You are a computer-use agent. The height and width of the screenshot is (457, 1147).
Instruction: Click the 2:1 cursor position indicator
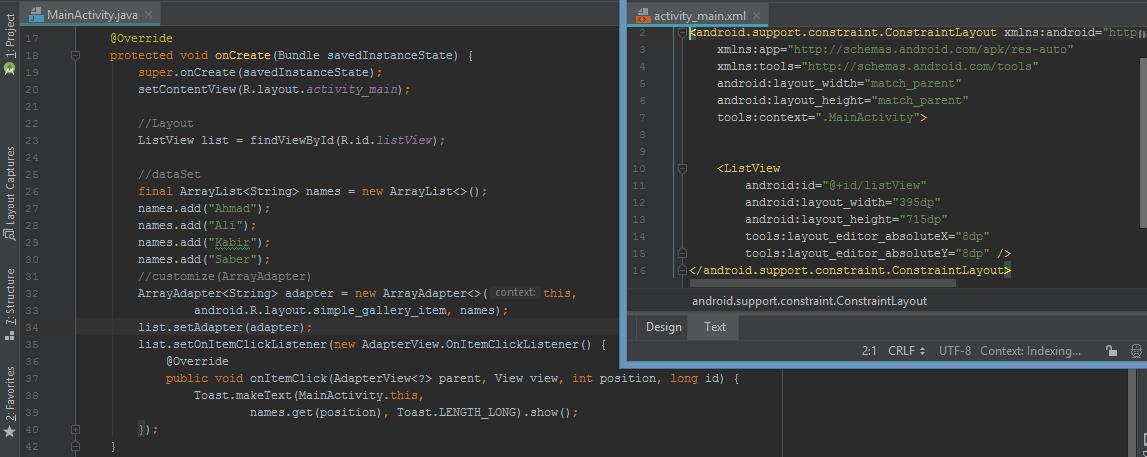coord(869,351)
